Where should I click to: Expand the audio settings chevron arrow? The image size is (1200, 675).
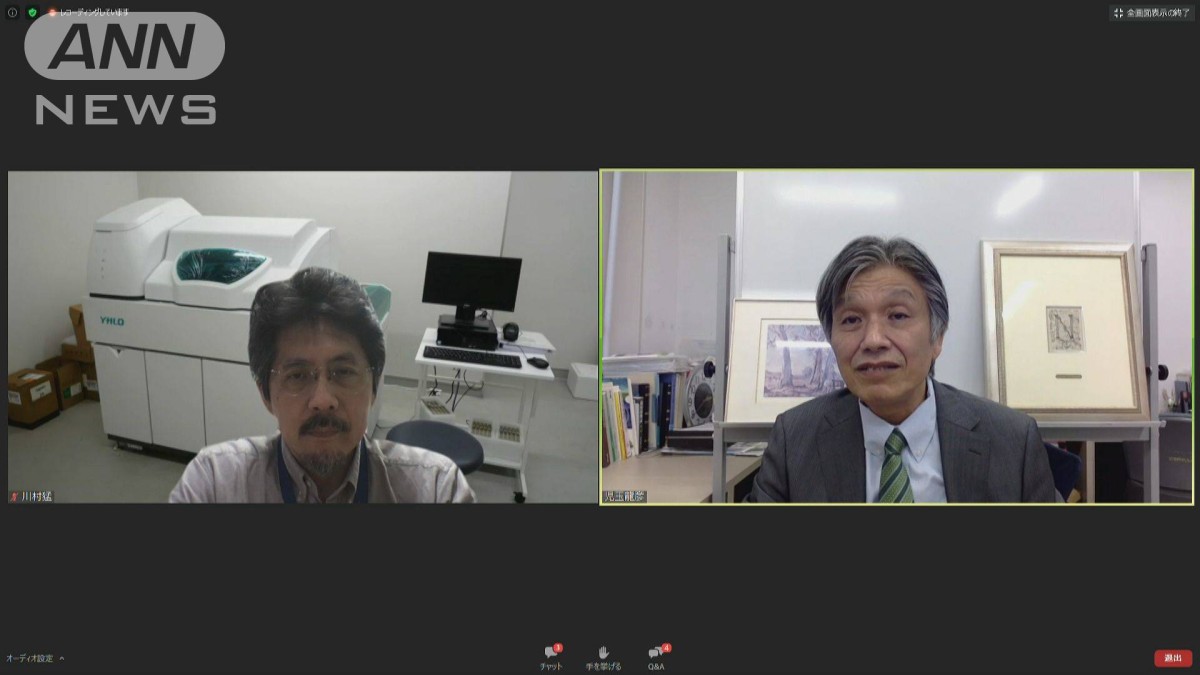62,658
